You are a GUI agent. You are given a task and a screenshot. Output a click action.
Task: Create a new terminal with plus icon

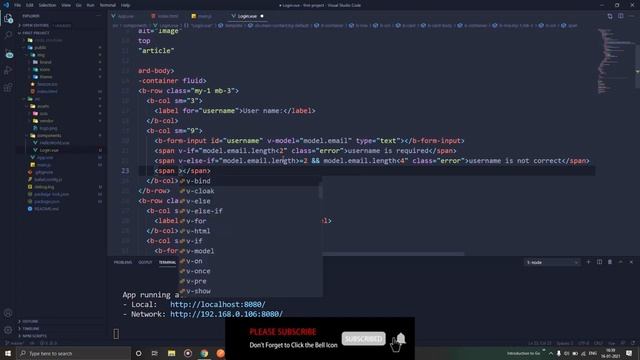click(x=588, y=262)
